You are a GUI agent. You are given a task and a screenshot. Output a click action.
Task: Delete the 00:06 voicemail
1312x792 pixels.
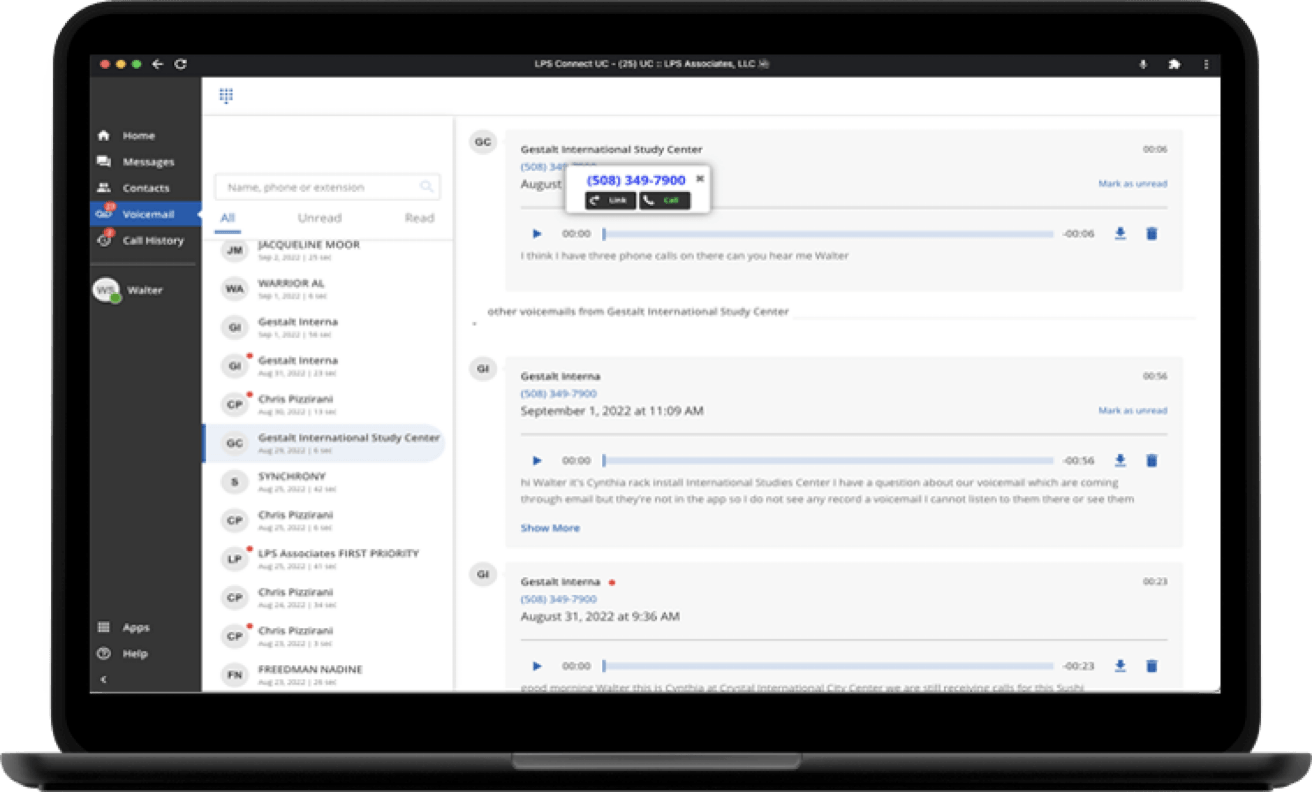click(x=1151, y=233)
